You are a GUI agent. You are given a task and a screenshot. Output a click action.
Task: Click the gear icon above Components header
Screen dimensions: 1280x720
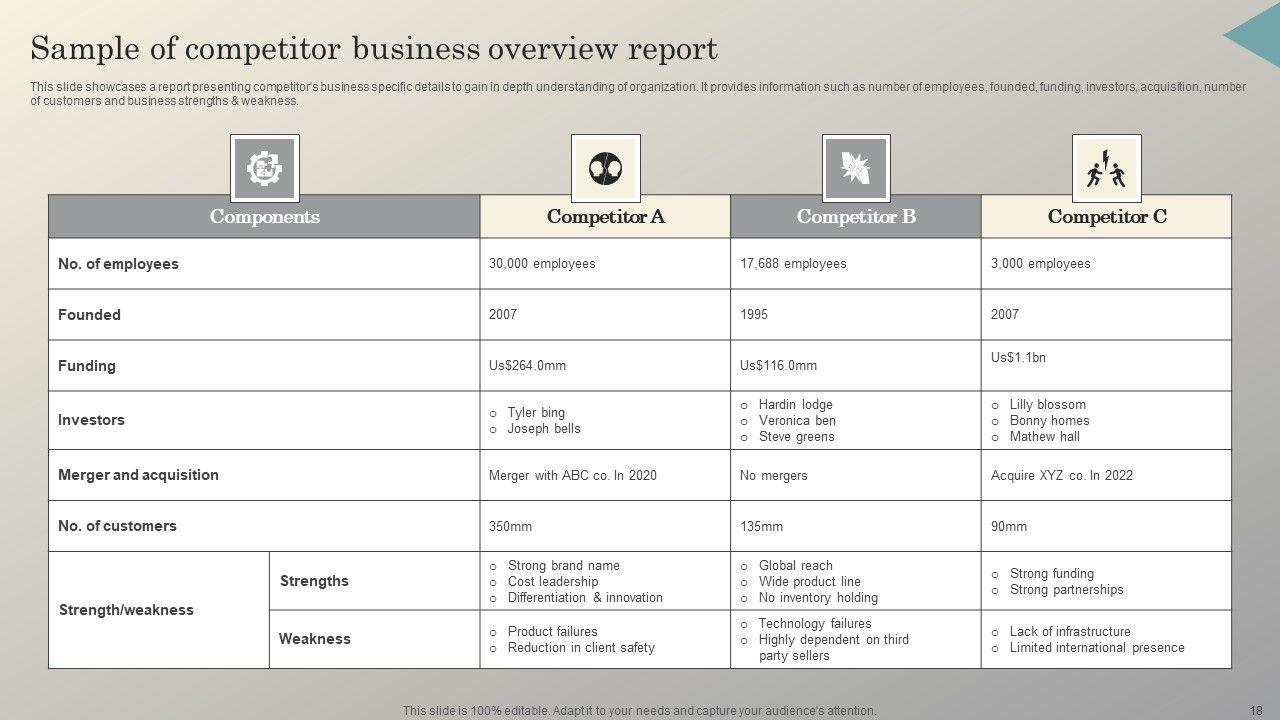pyautogui.click(x=265, y=168)
